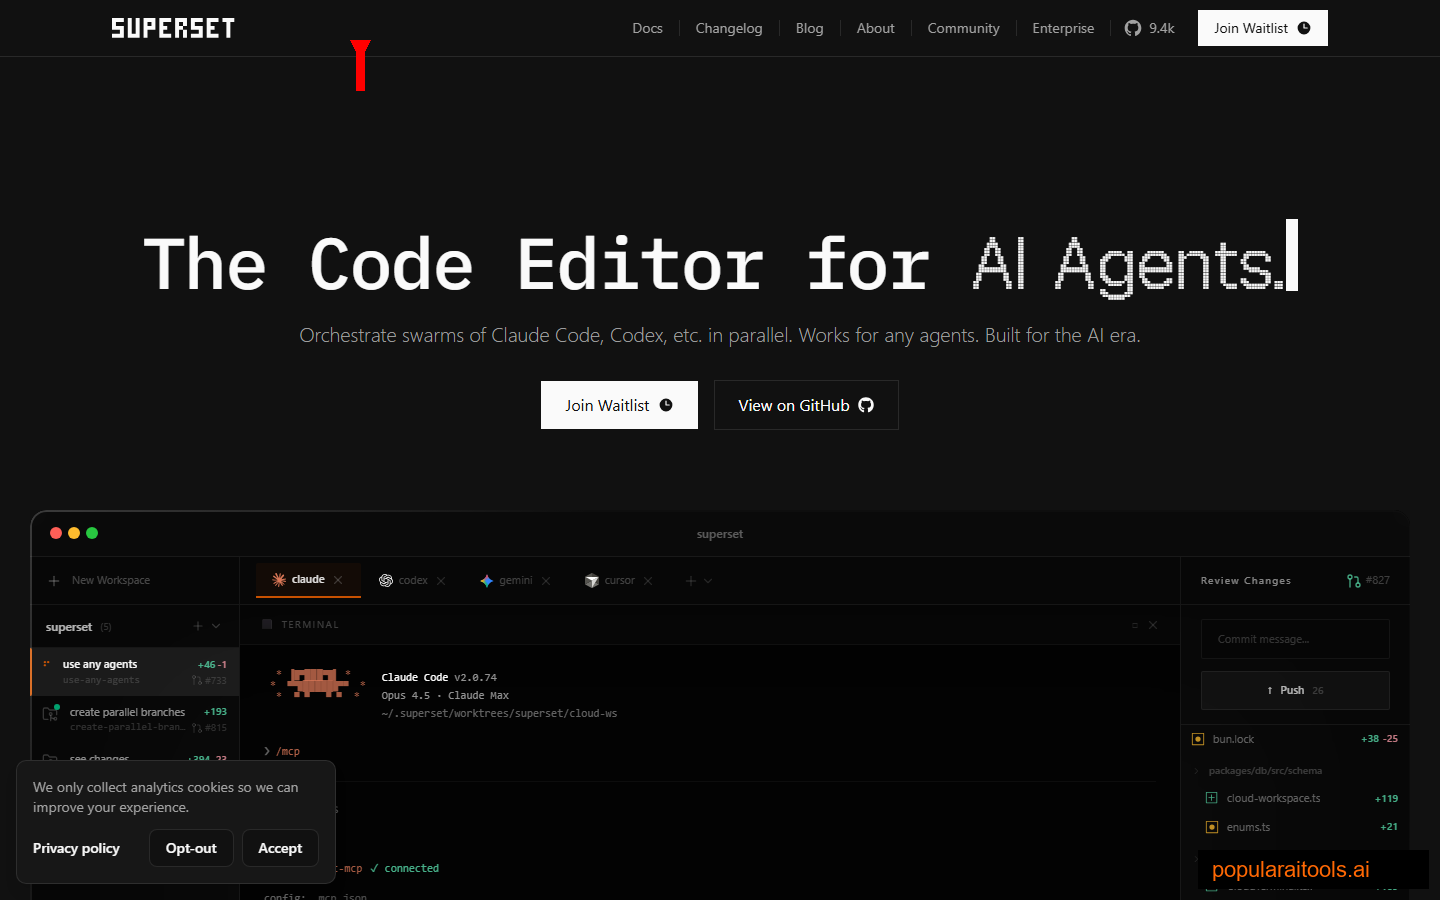Open the dropdown next to the new tab plus
Screen dimensions: 1440x900
[708, 580]
